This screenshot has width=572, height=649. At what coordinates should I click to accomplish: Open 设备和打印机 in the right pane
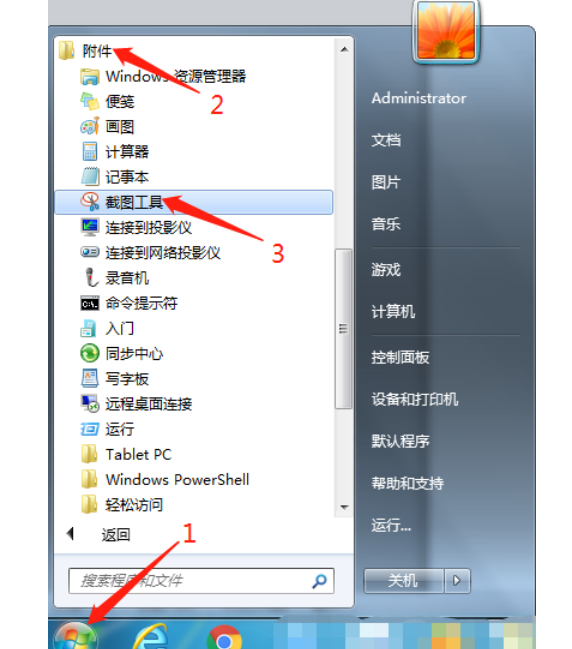(x=415, y=399)
